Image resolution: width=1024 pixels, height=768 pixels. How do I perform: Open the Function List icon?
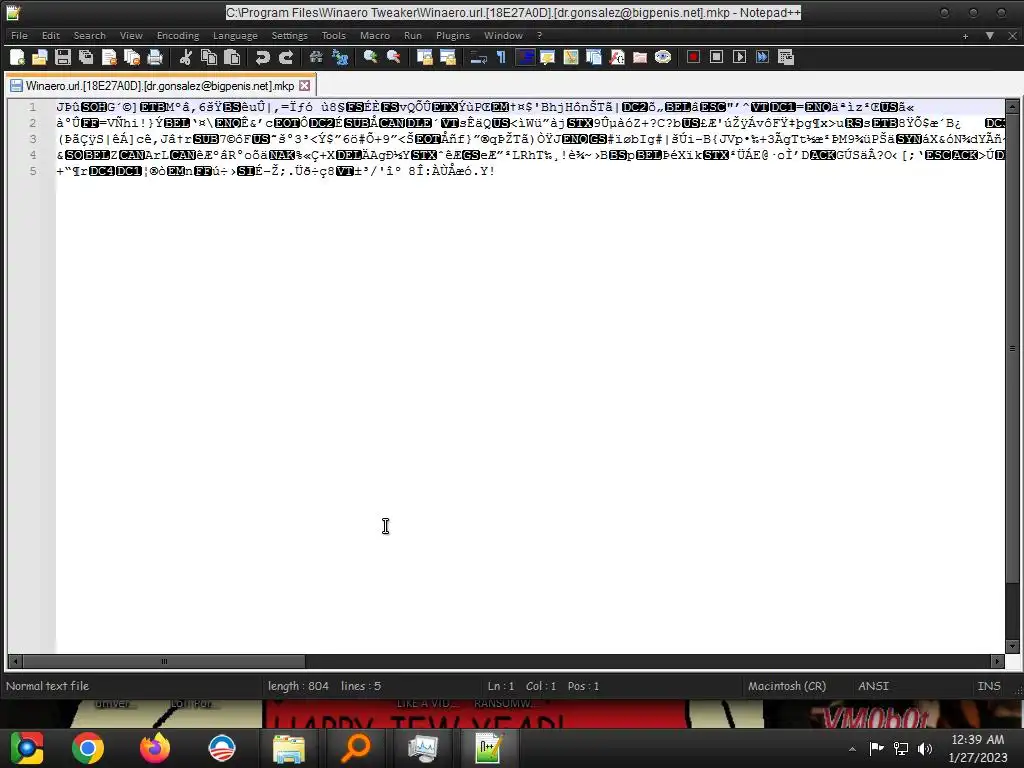click(x=616, y=57)
